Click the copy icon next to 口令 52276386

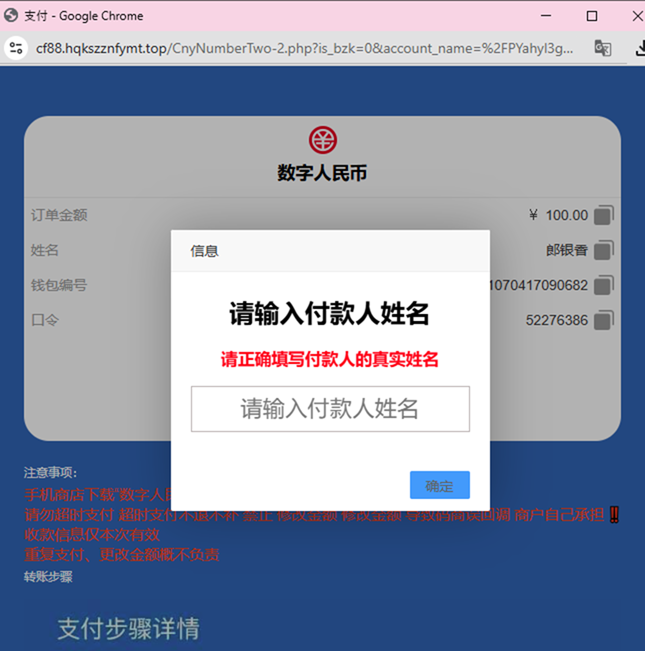pos(603,320)
